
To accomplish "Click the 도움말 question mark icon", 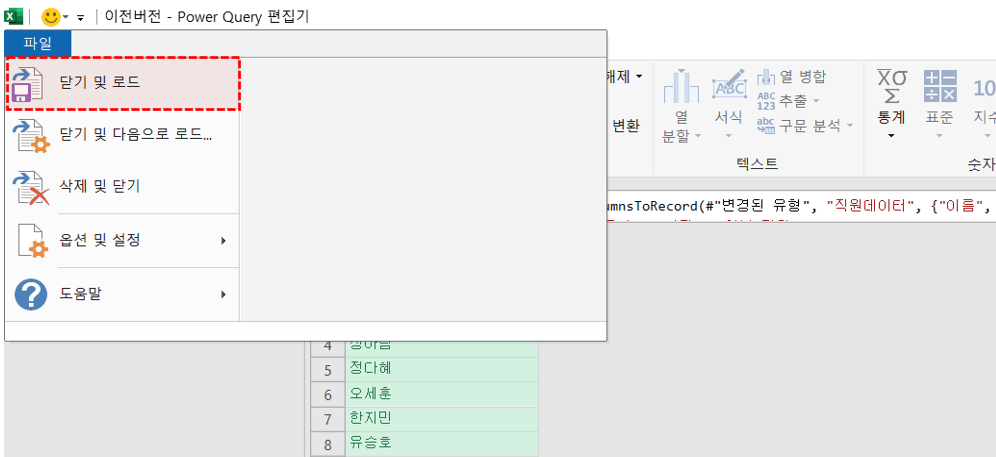I will click(x=30, y=294).
